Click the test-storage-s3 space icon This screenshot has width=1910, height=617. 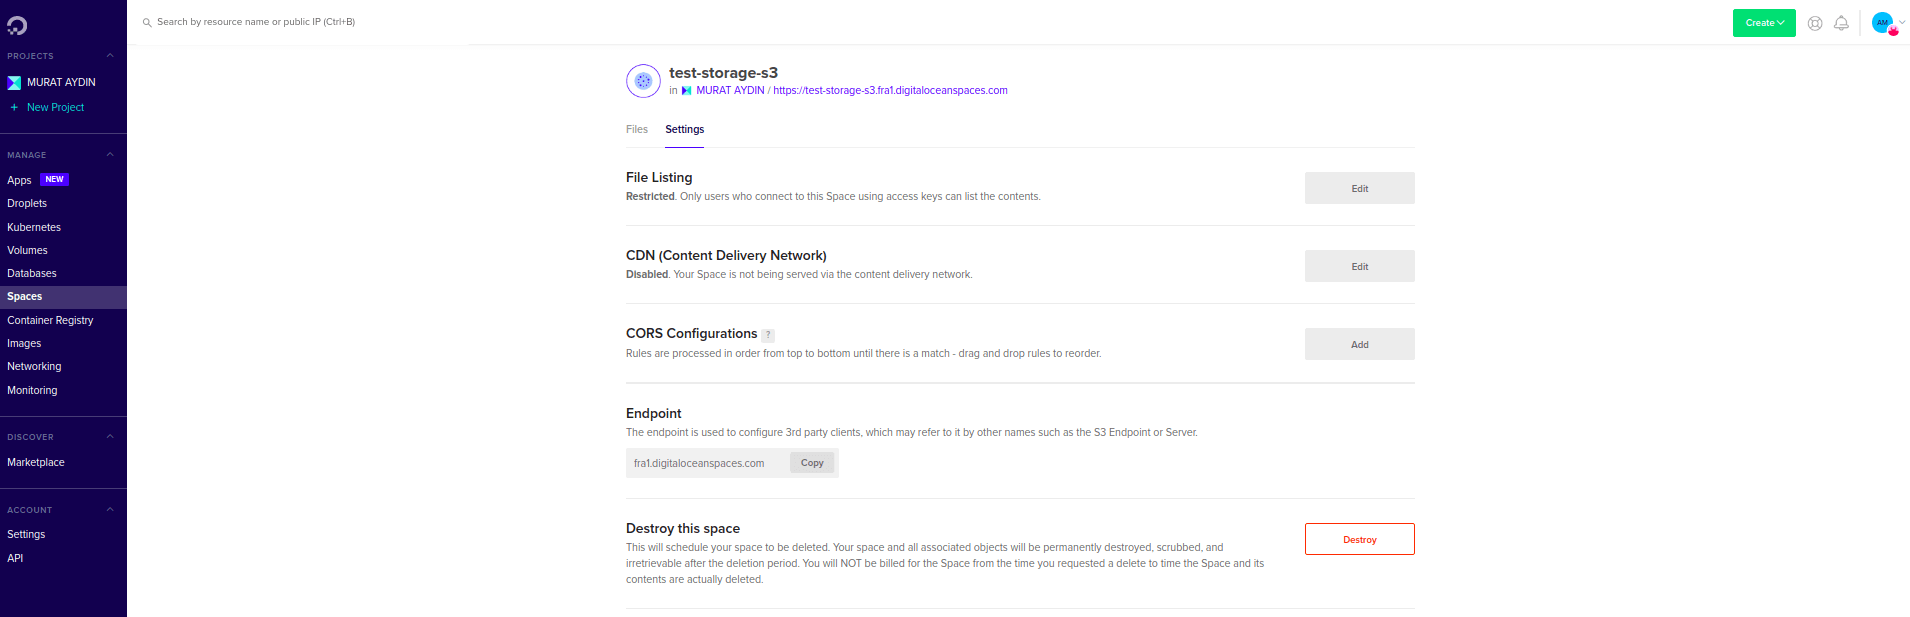(x=643, y=81)
